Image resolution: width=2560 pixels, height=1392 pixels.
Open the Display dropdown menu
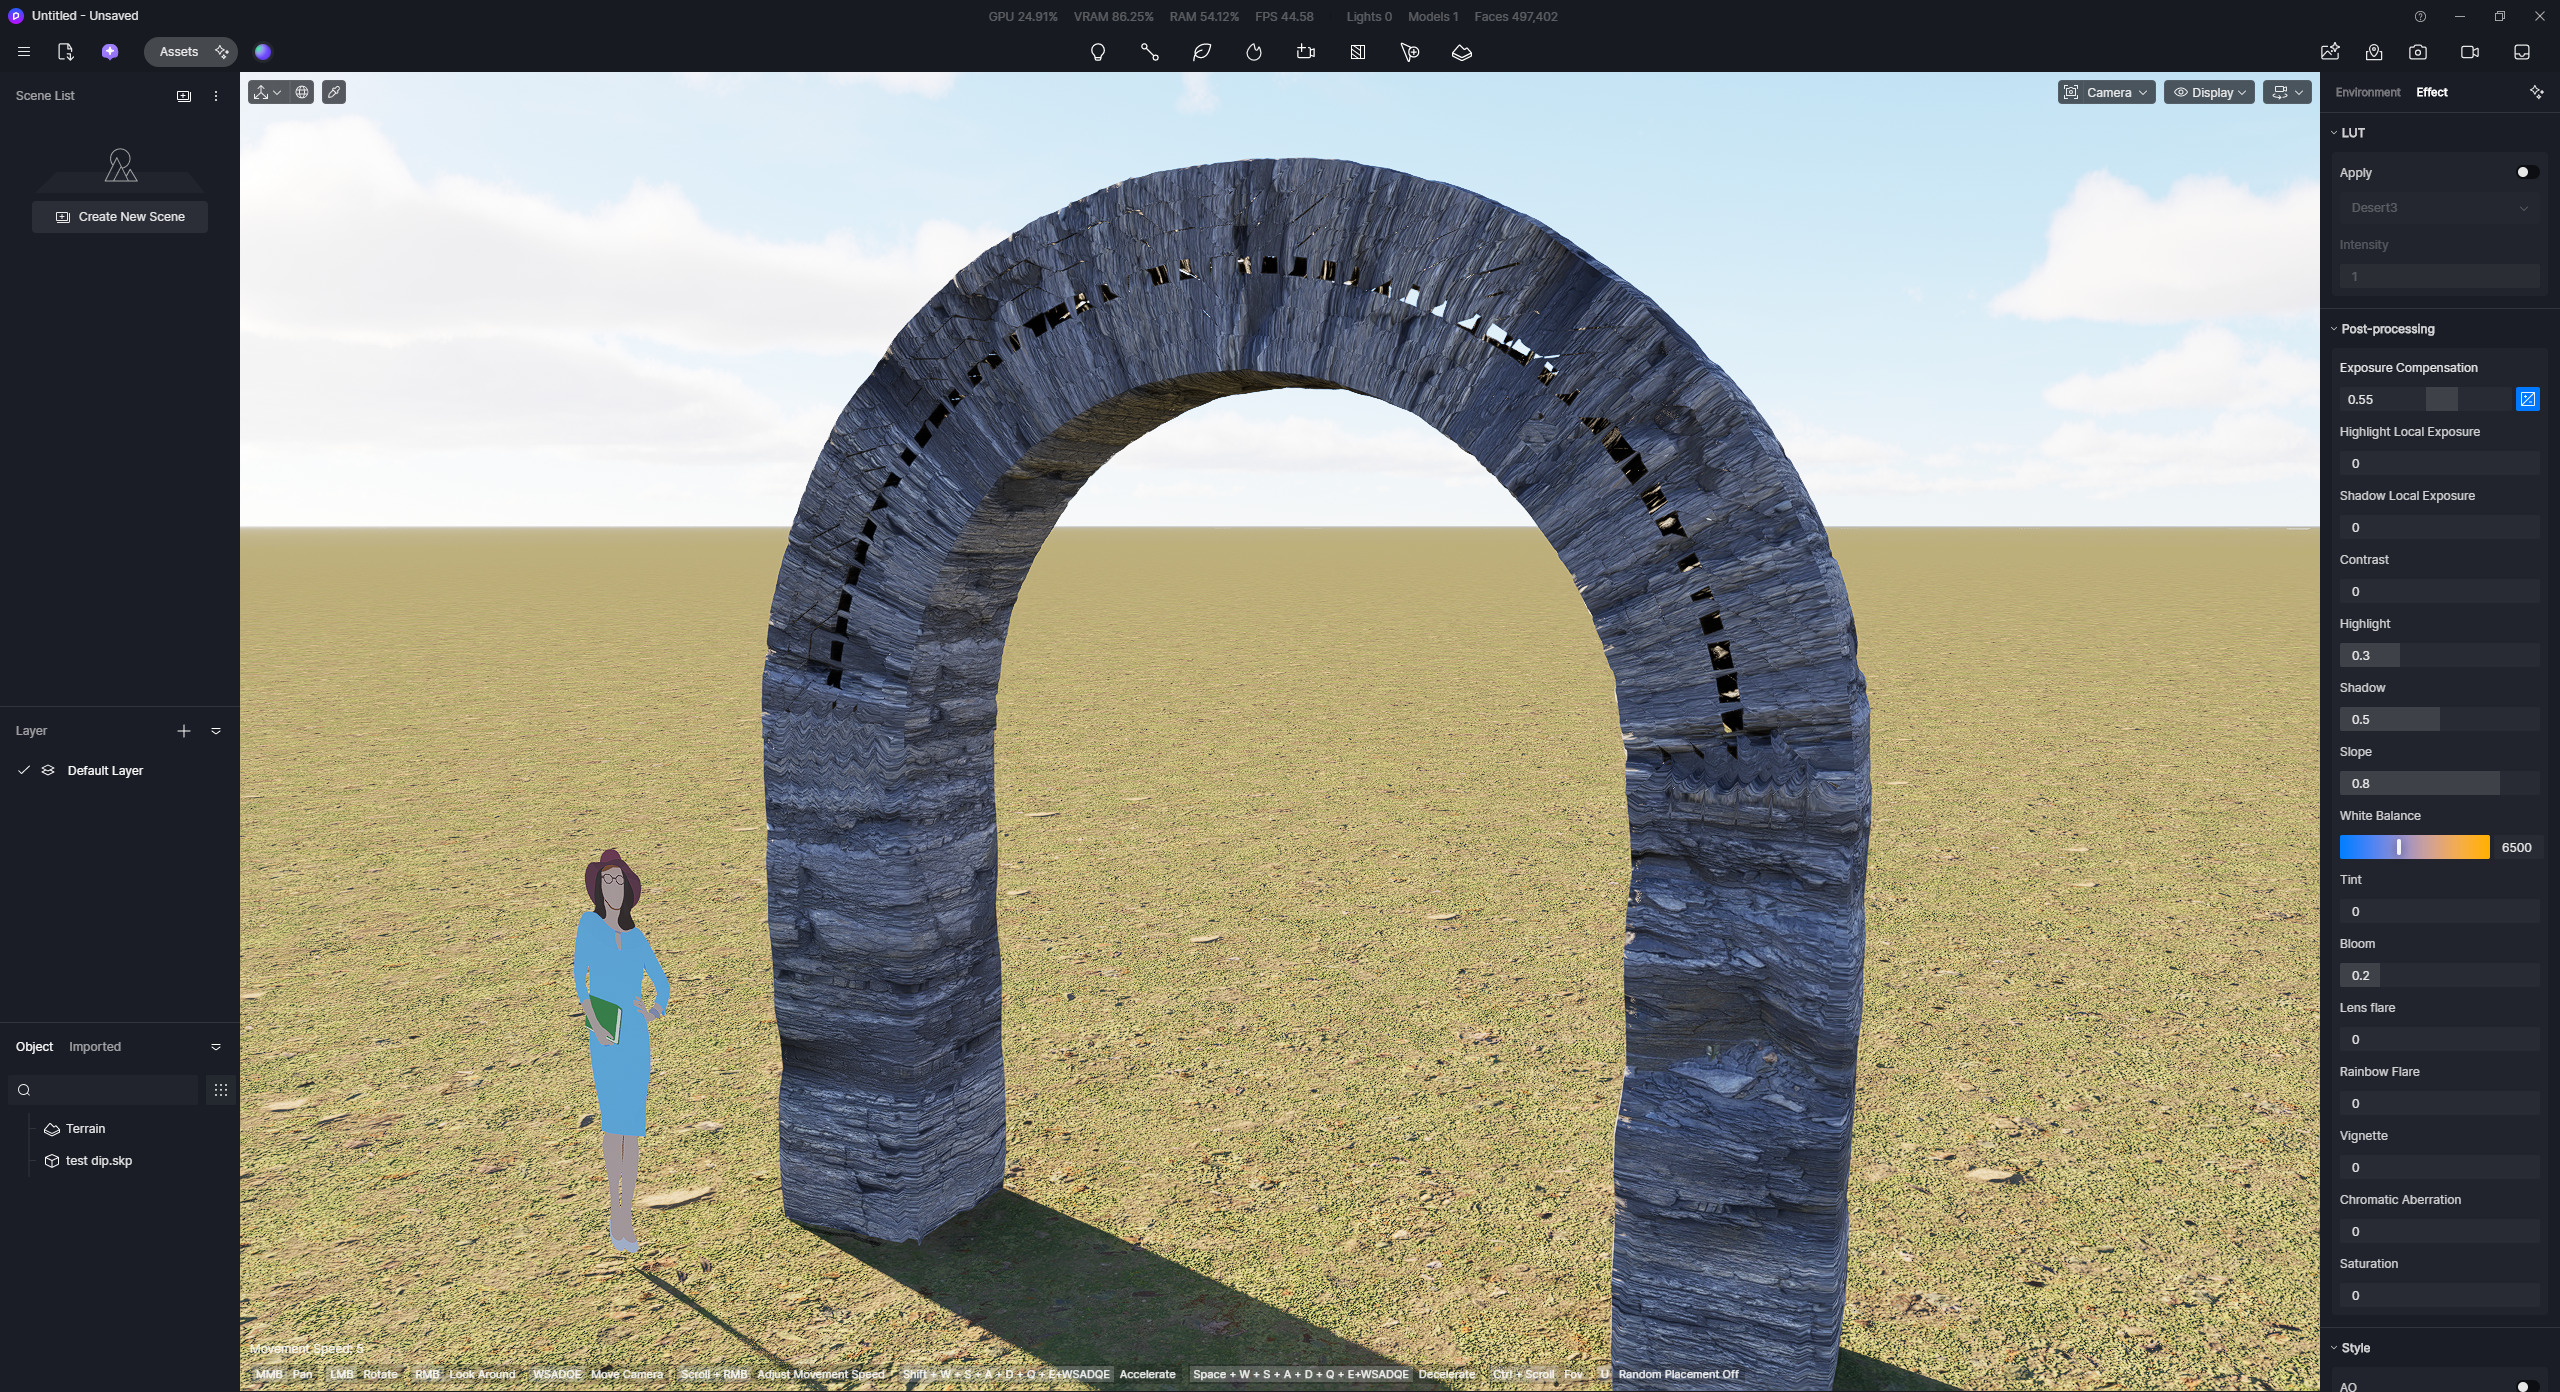tap(2209, 92)
